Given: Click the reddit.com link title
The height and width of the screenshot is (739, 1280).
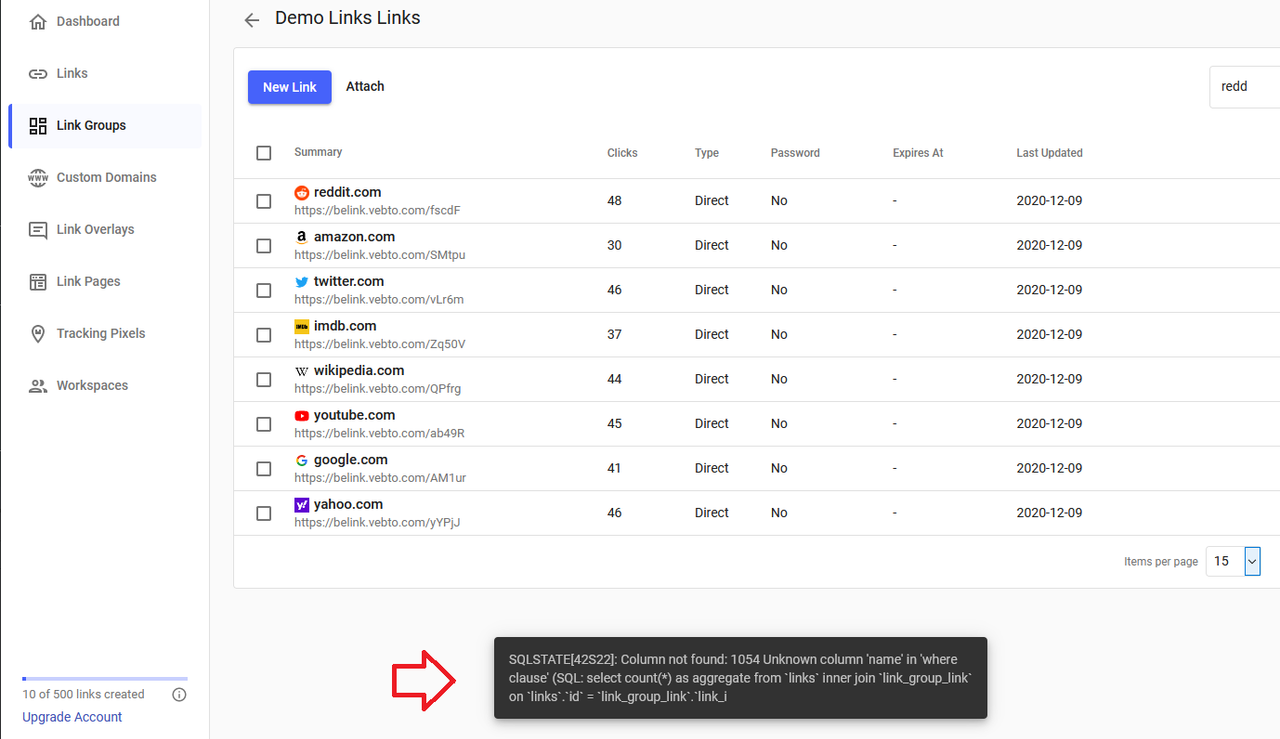Looking at the screenshot, I should pyautogui.click(x=347, y=192).
